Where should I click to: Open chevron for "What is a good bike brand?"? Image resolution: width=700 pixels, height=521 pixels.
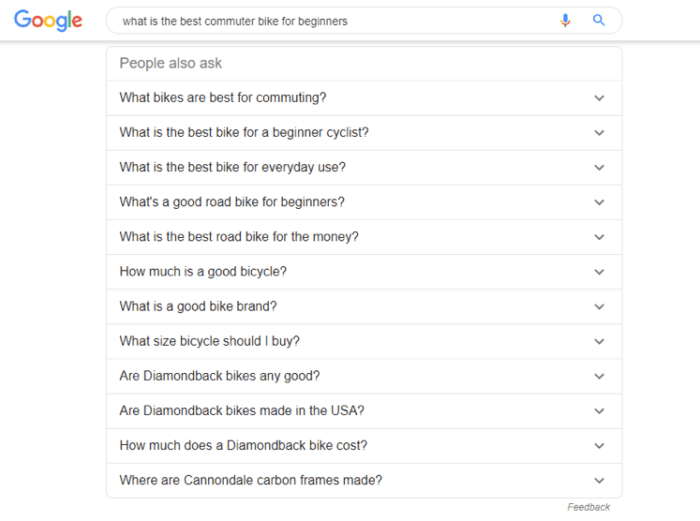(599, 307)
